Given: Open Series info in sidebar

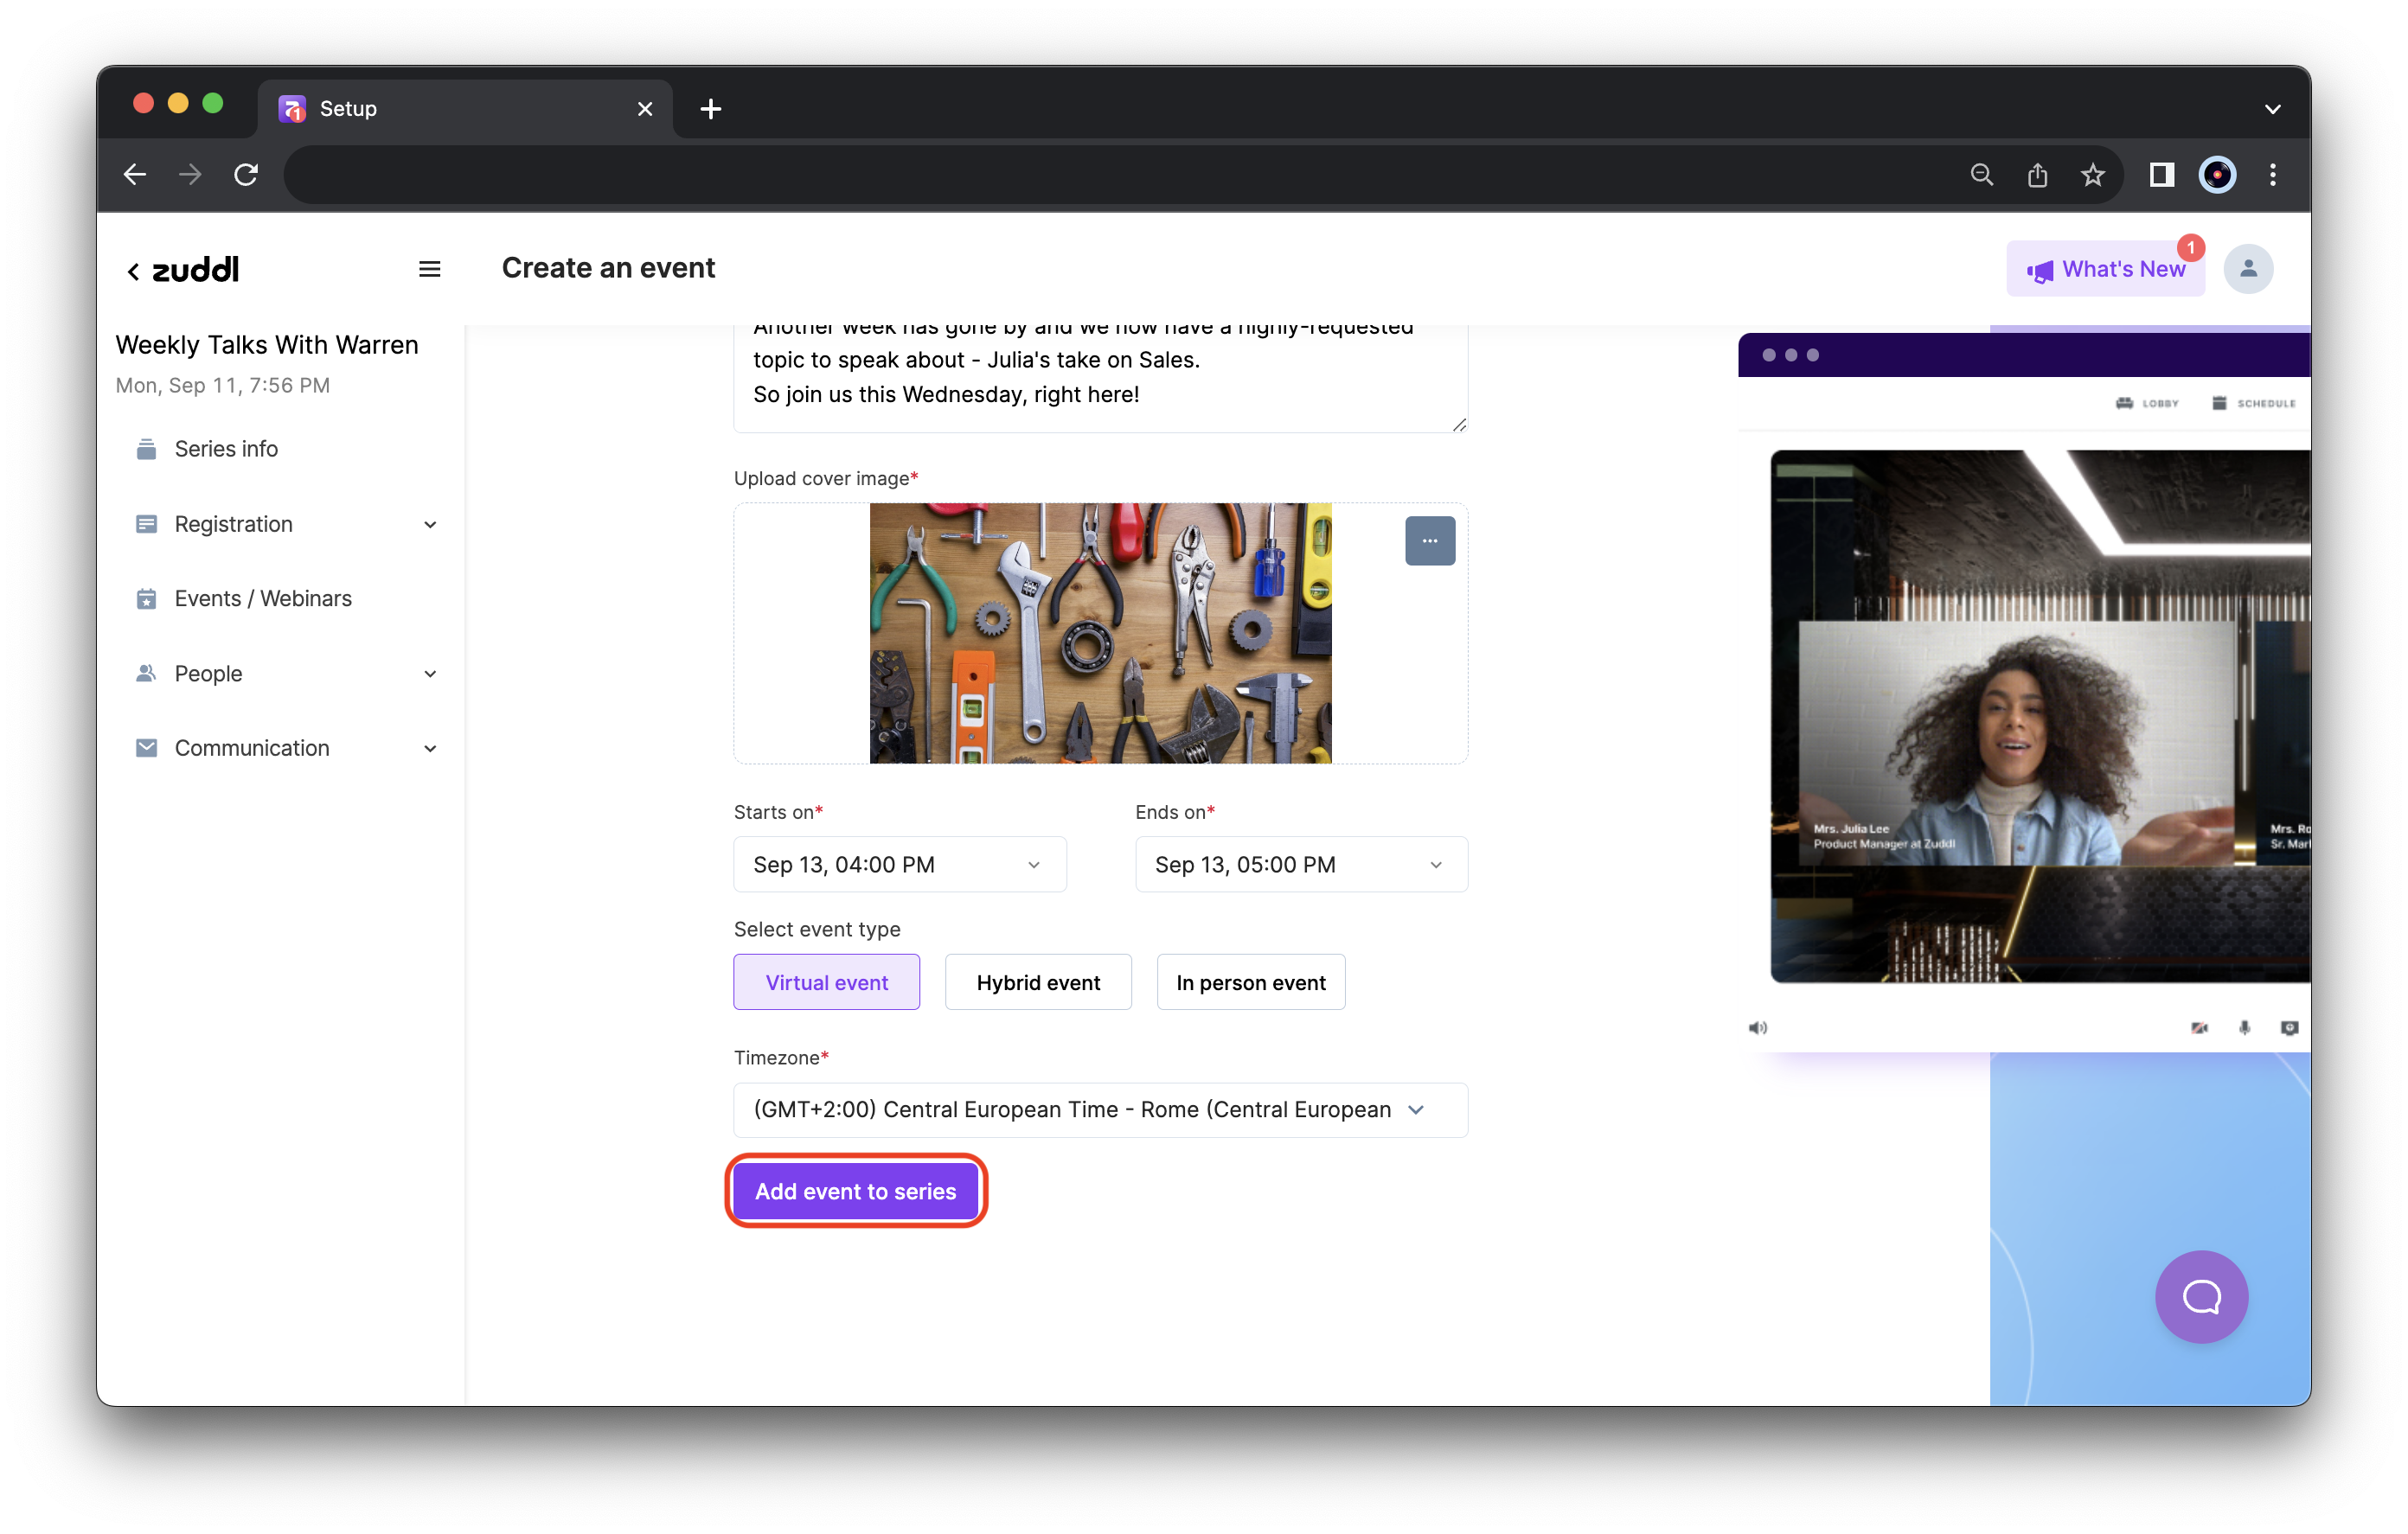Looking at the screenshot, I should (226, 449).
